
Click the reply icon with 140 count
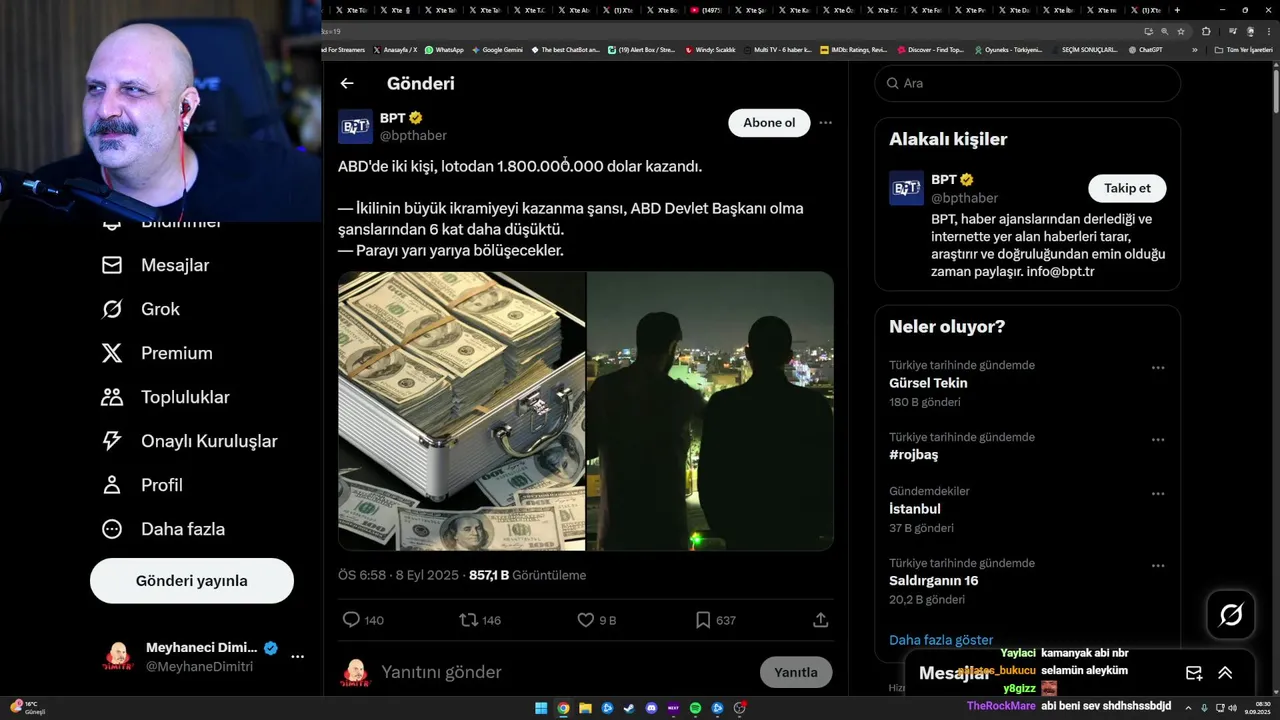coord(351,620)
